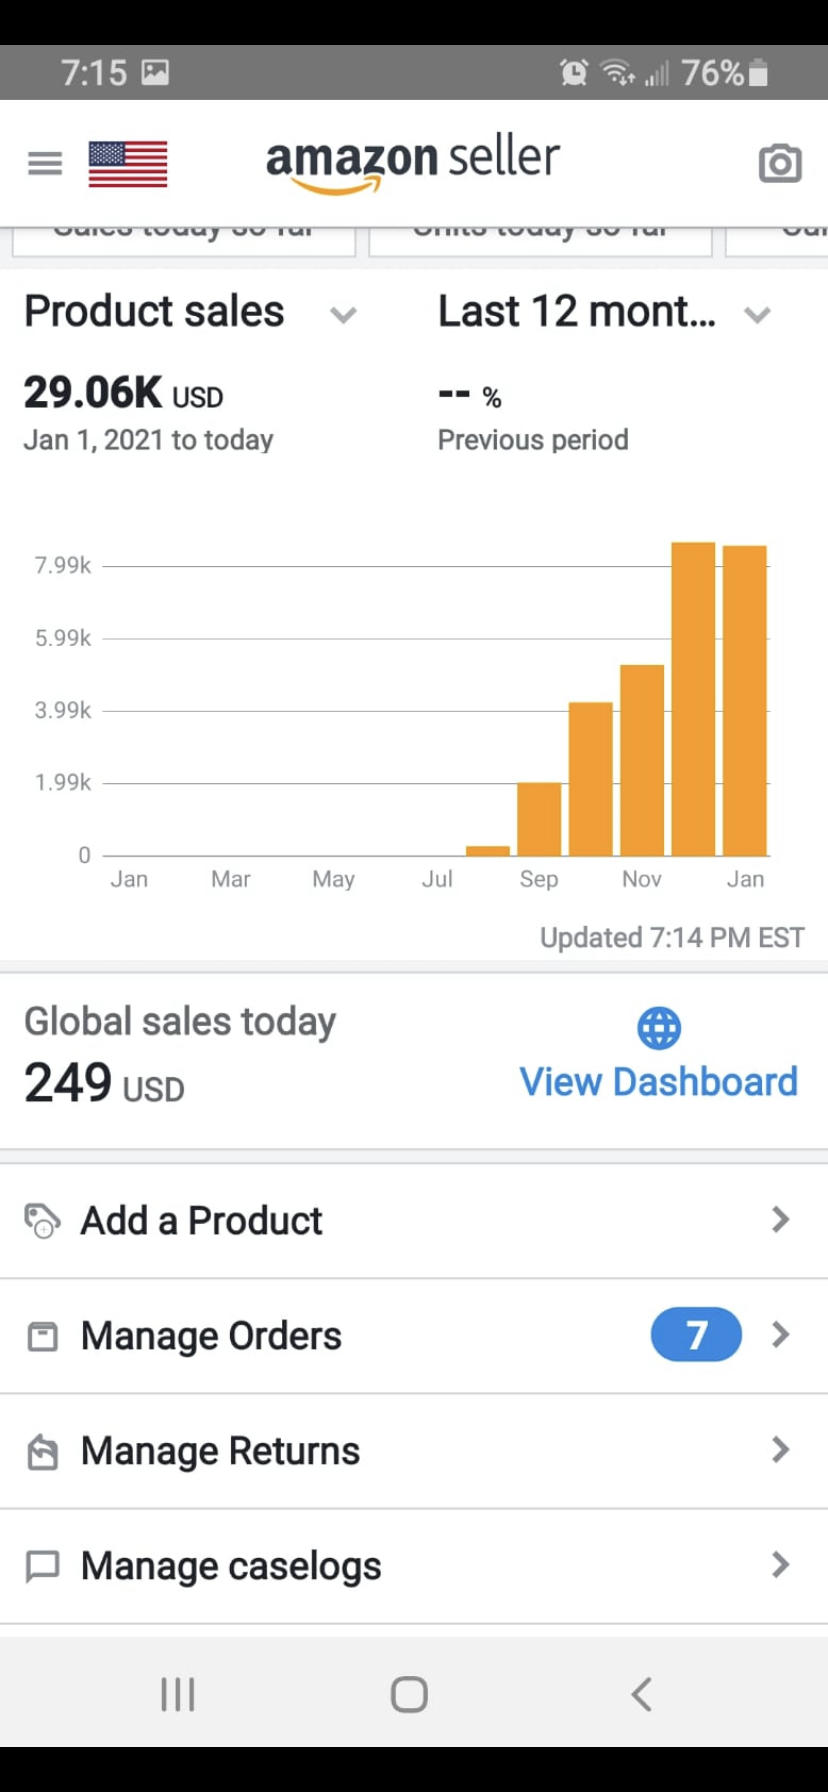Open the Manage Returns menu item
This screenshot has width=828, height=1792.
[x=220, y=1451]
